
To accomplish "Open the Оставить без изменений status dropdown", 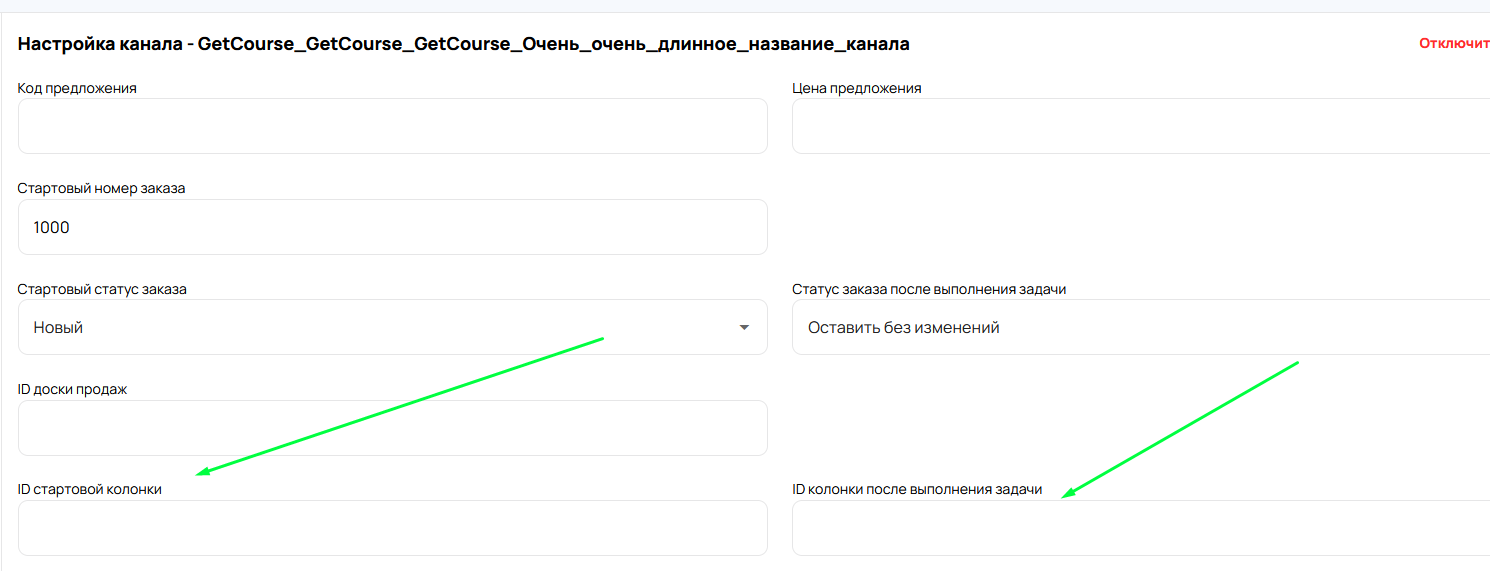I will 1140,327.
